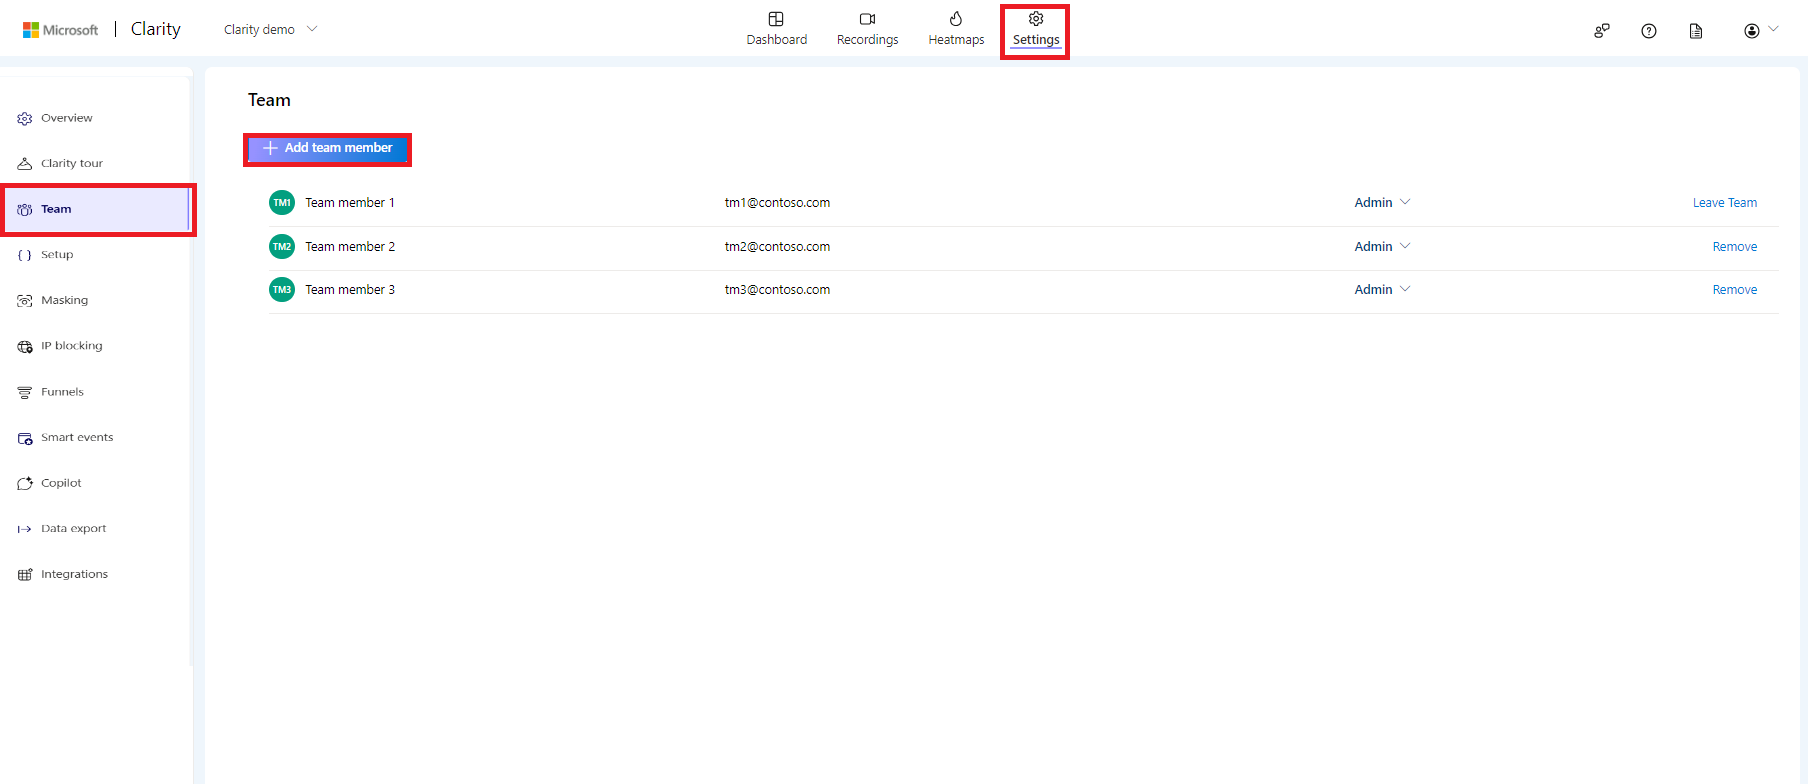Open the account profile menu
Viewport: 1808px width, 784px height.
pyautogui.click(x=1761, y=30)
